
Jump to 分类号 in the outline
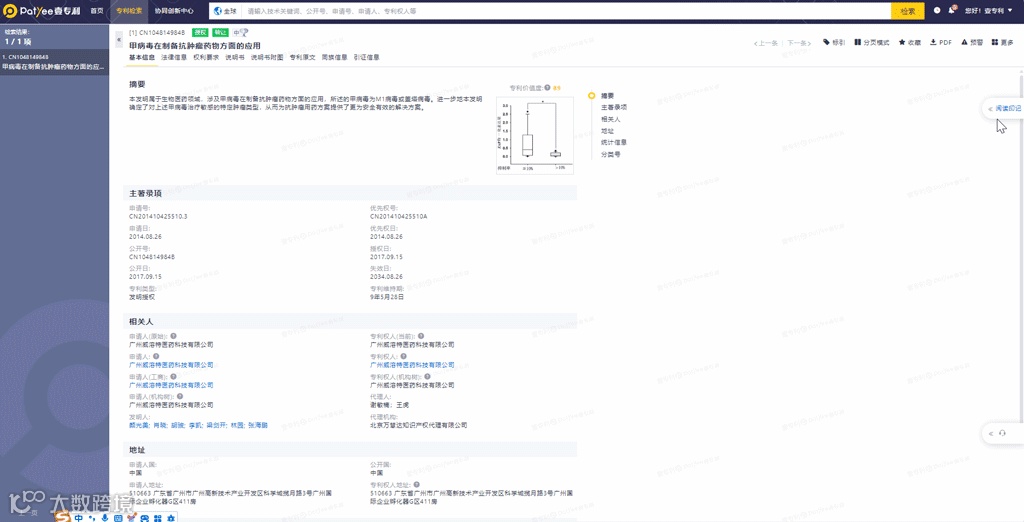611,154
